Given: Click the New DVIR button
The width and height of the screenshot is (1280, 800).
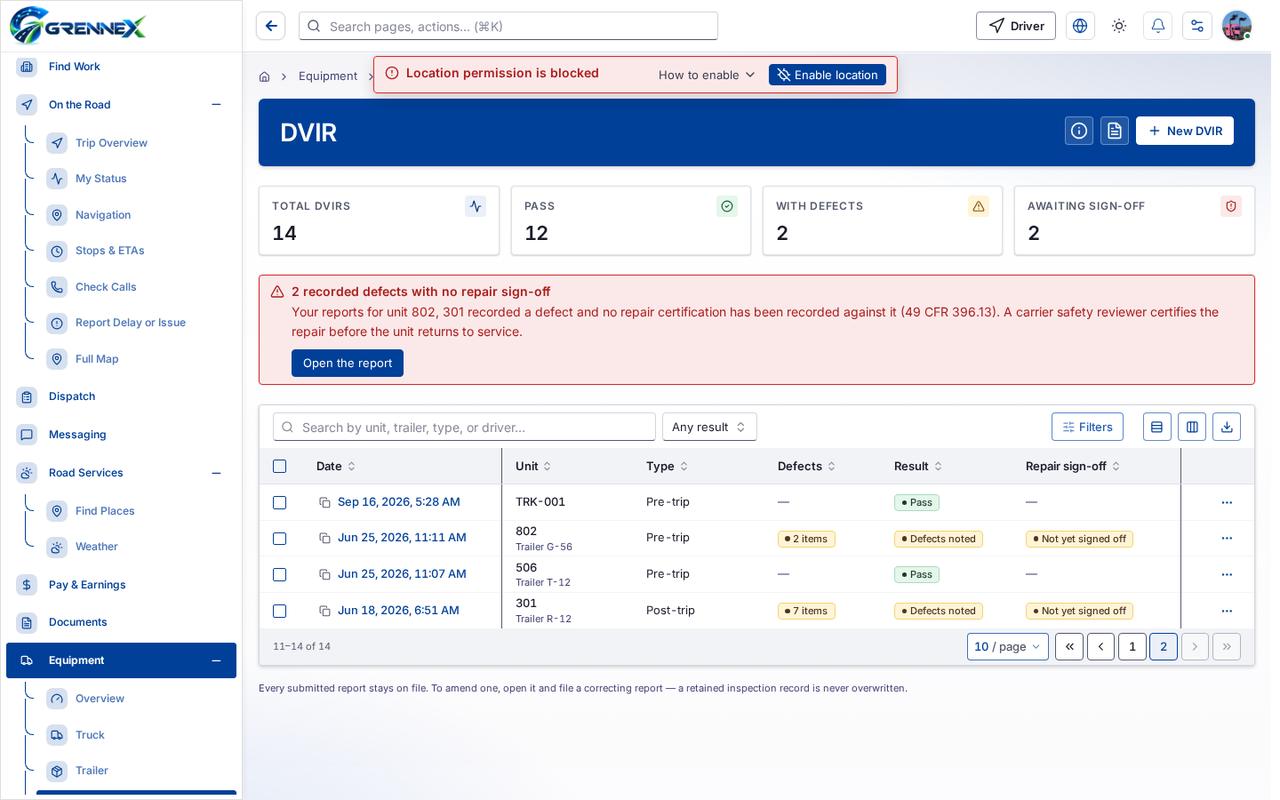Looking at the screenshot, I should [1185, 131].
